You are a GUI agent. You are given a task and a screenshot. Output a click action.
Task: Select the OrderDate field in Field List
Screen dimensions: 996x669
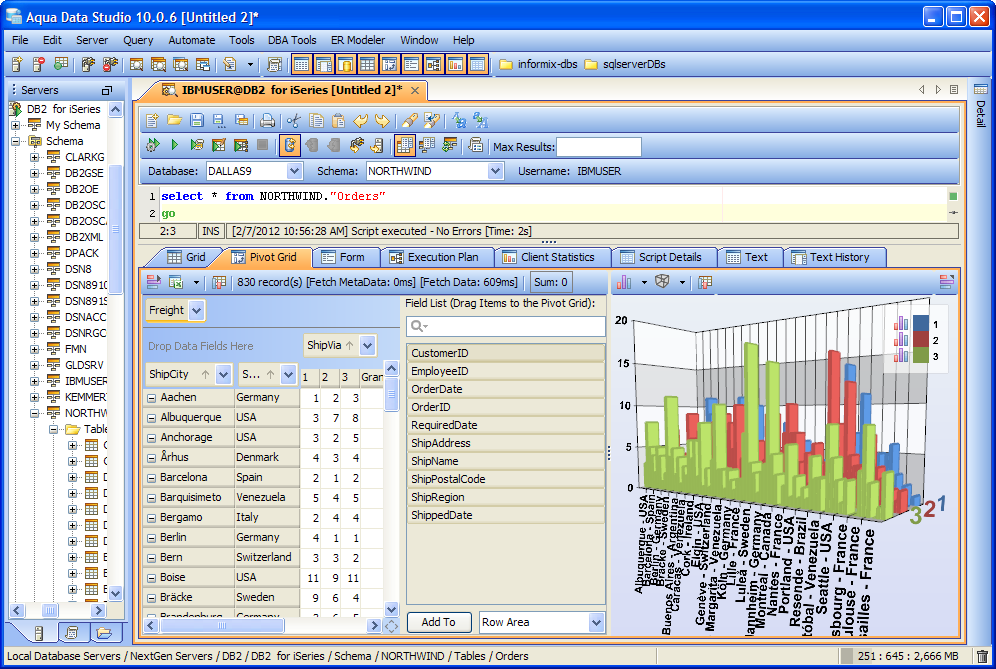(506, 389)
